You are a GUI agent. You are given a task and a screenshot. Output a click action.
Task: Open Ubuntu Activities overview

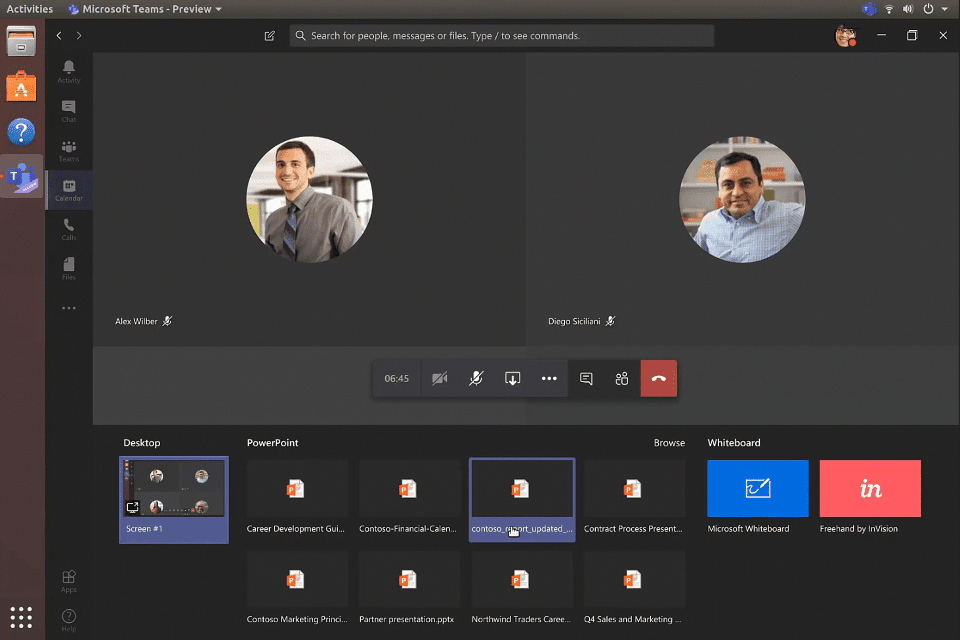pyautogui.click(x=29, y=9)
